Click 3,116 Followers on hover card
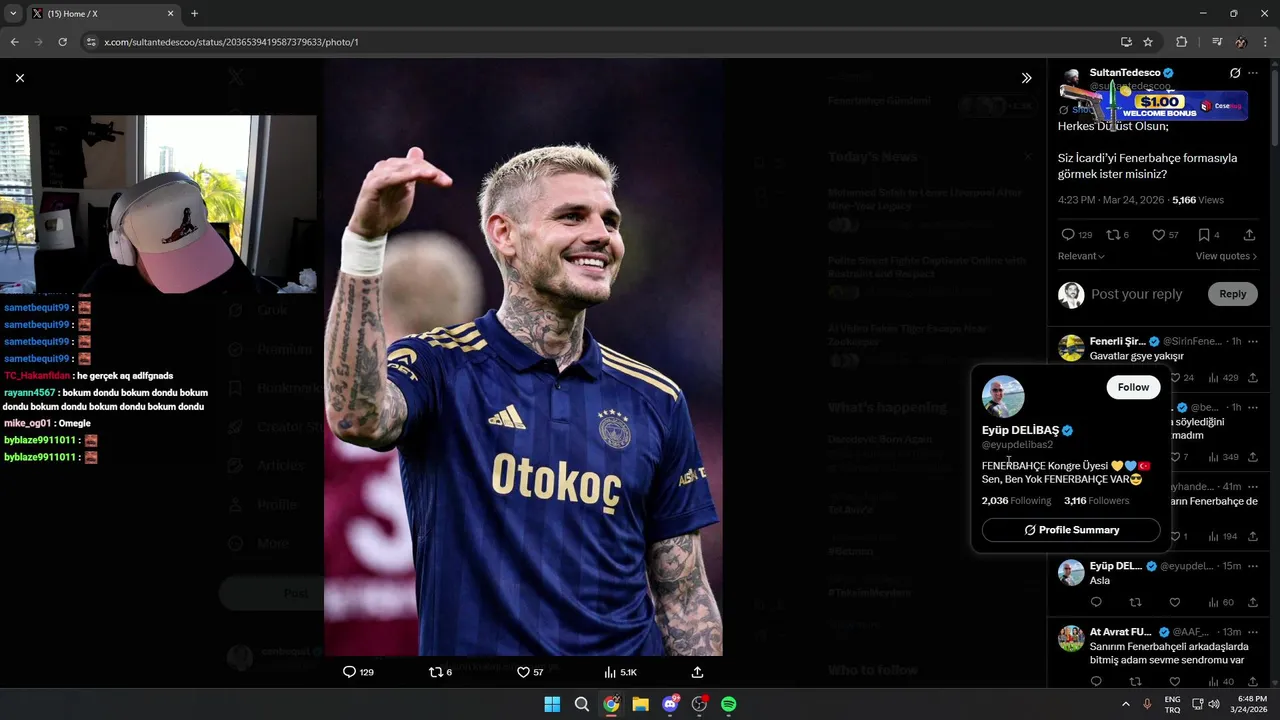This screenshot has width=1280, height=720. pyautogui.click(x=1096, y=501)
